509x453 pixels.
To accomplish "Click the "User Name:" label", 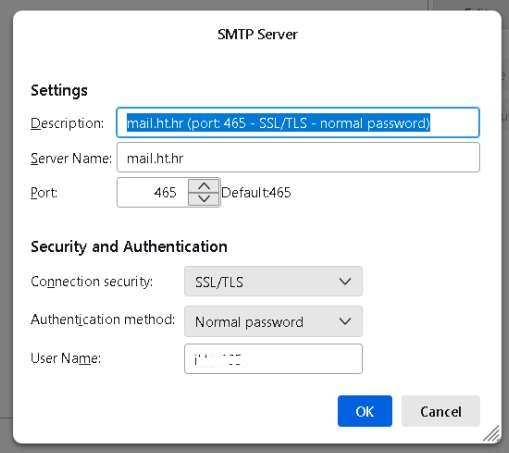I will click(66, 358).
